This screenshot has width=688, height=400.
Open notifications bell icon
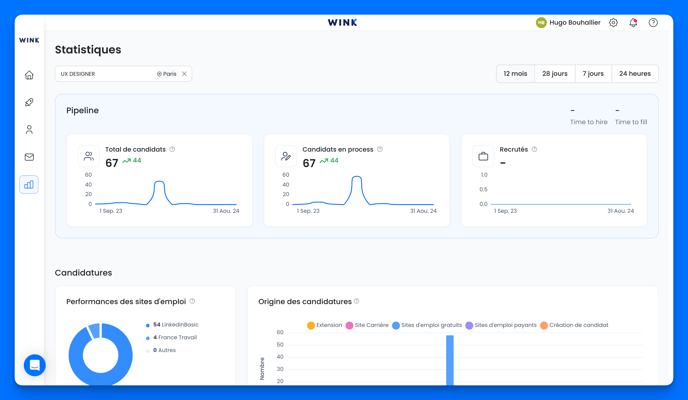point(633,22)
